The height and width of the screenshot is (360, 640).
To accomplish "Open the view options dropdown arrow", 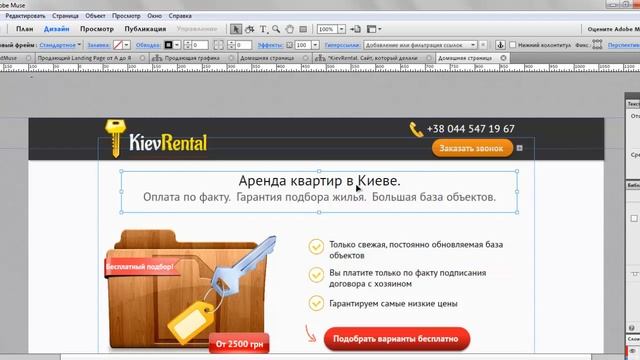I will [380, 29].
